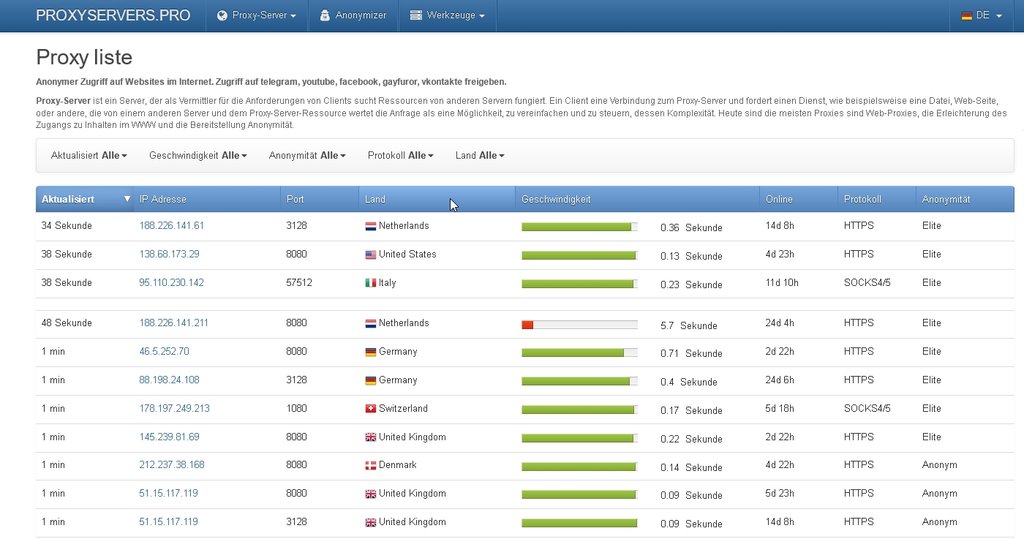The image size is (1024, 539).
Task: Click the United States flag icon
Action: (370, 255)
